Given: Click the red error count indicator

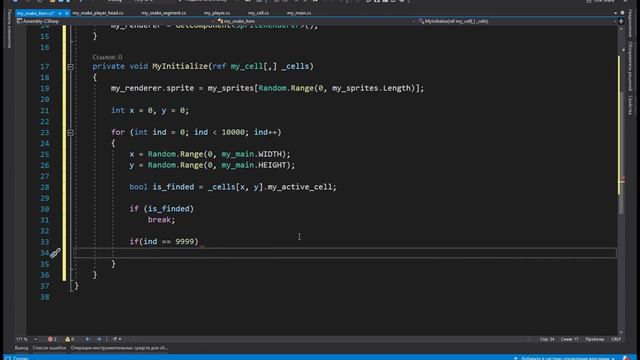Looking at the screenshot, I should (52, 339).
